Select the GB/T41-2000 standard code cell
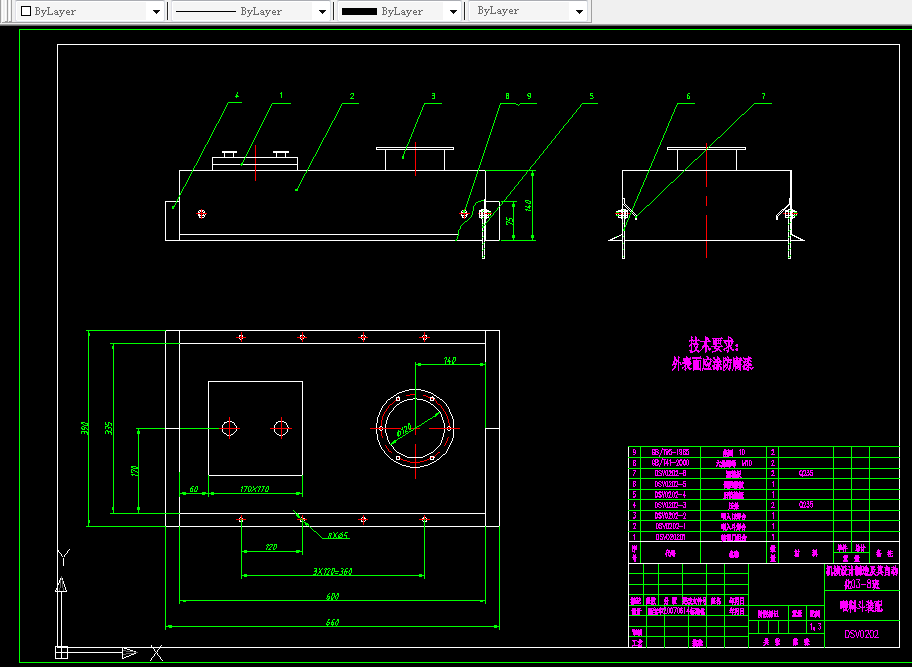The width and height of the screenshot is (912, 667). click(x=670, y=463)
